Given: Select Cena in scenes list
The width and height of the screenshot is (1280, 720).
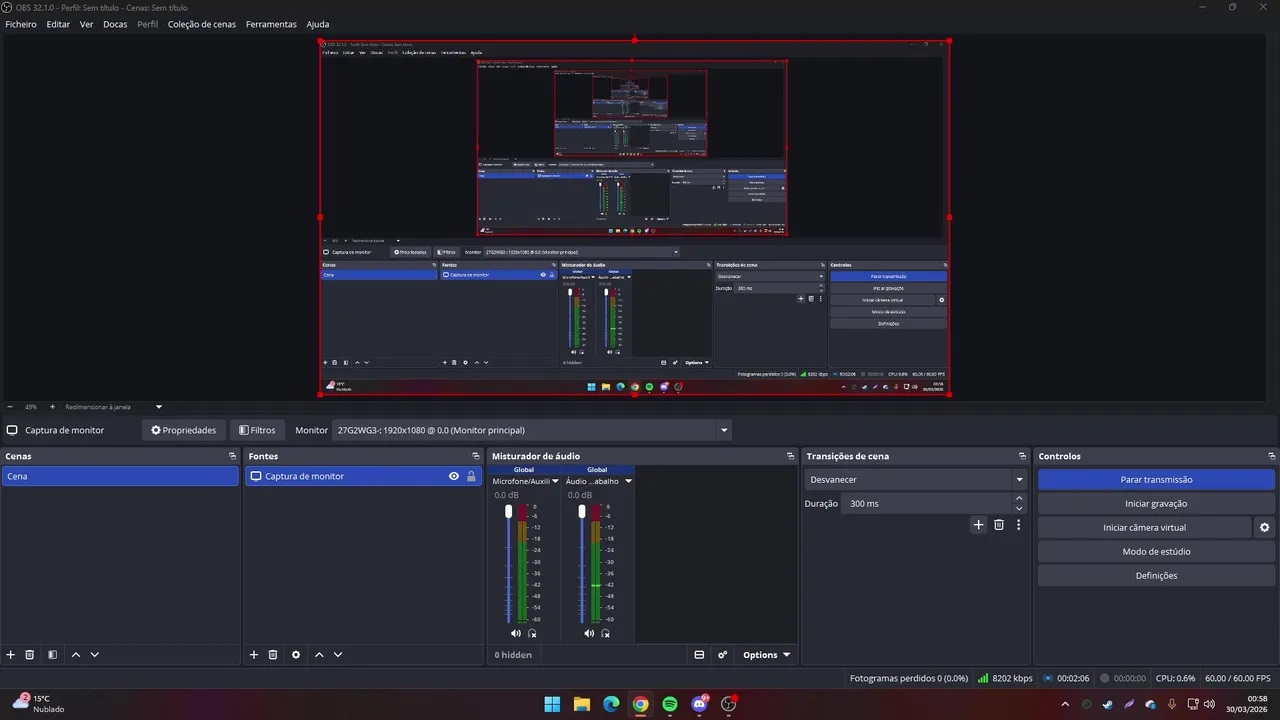Looking at the screenshot, I should click(120, 476).
